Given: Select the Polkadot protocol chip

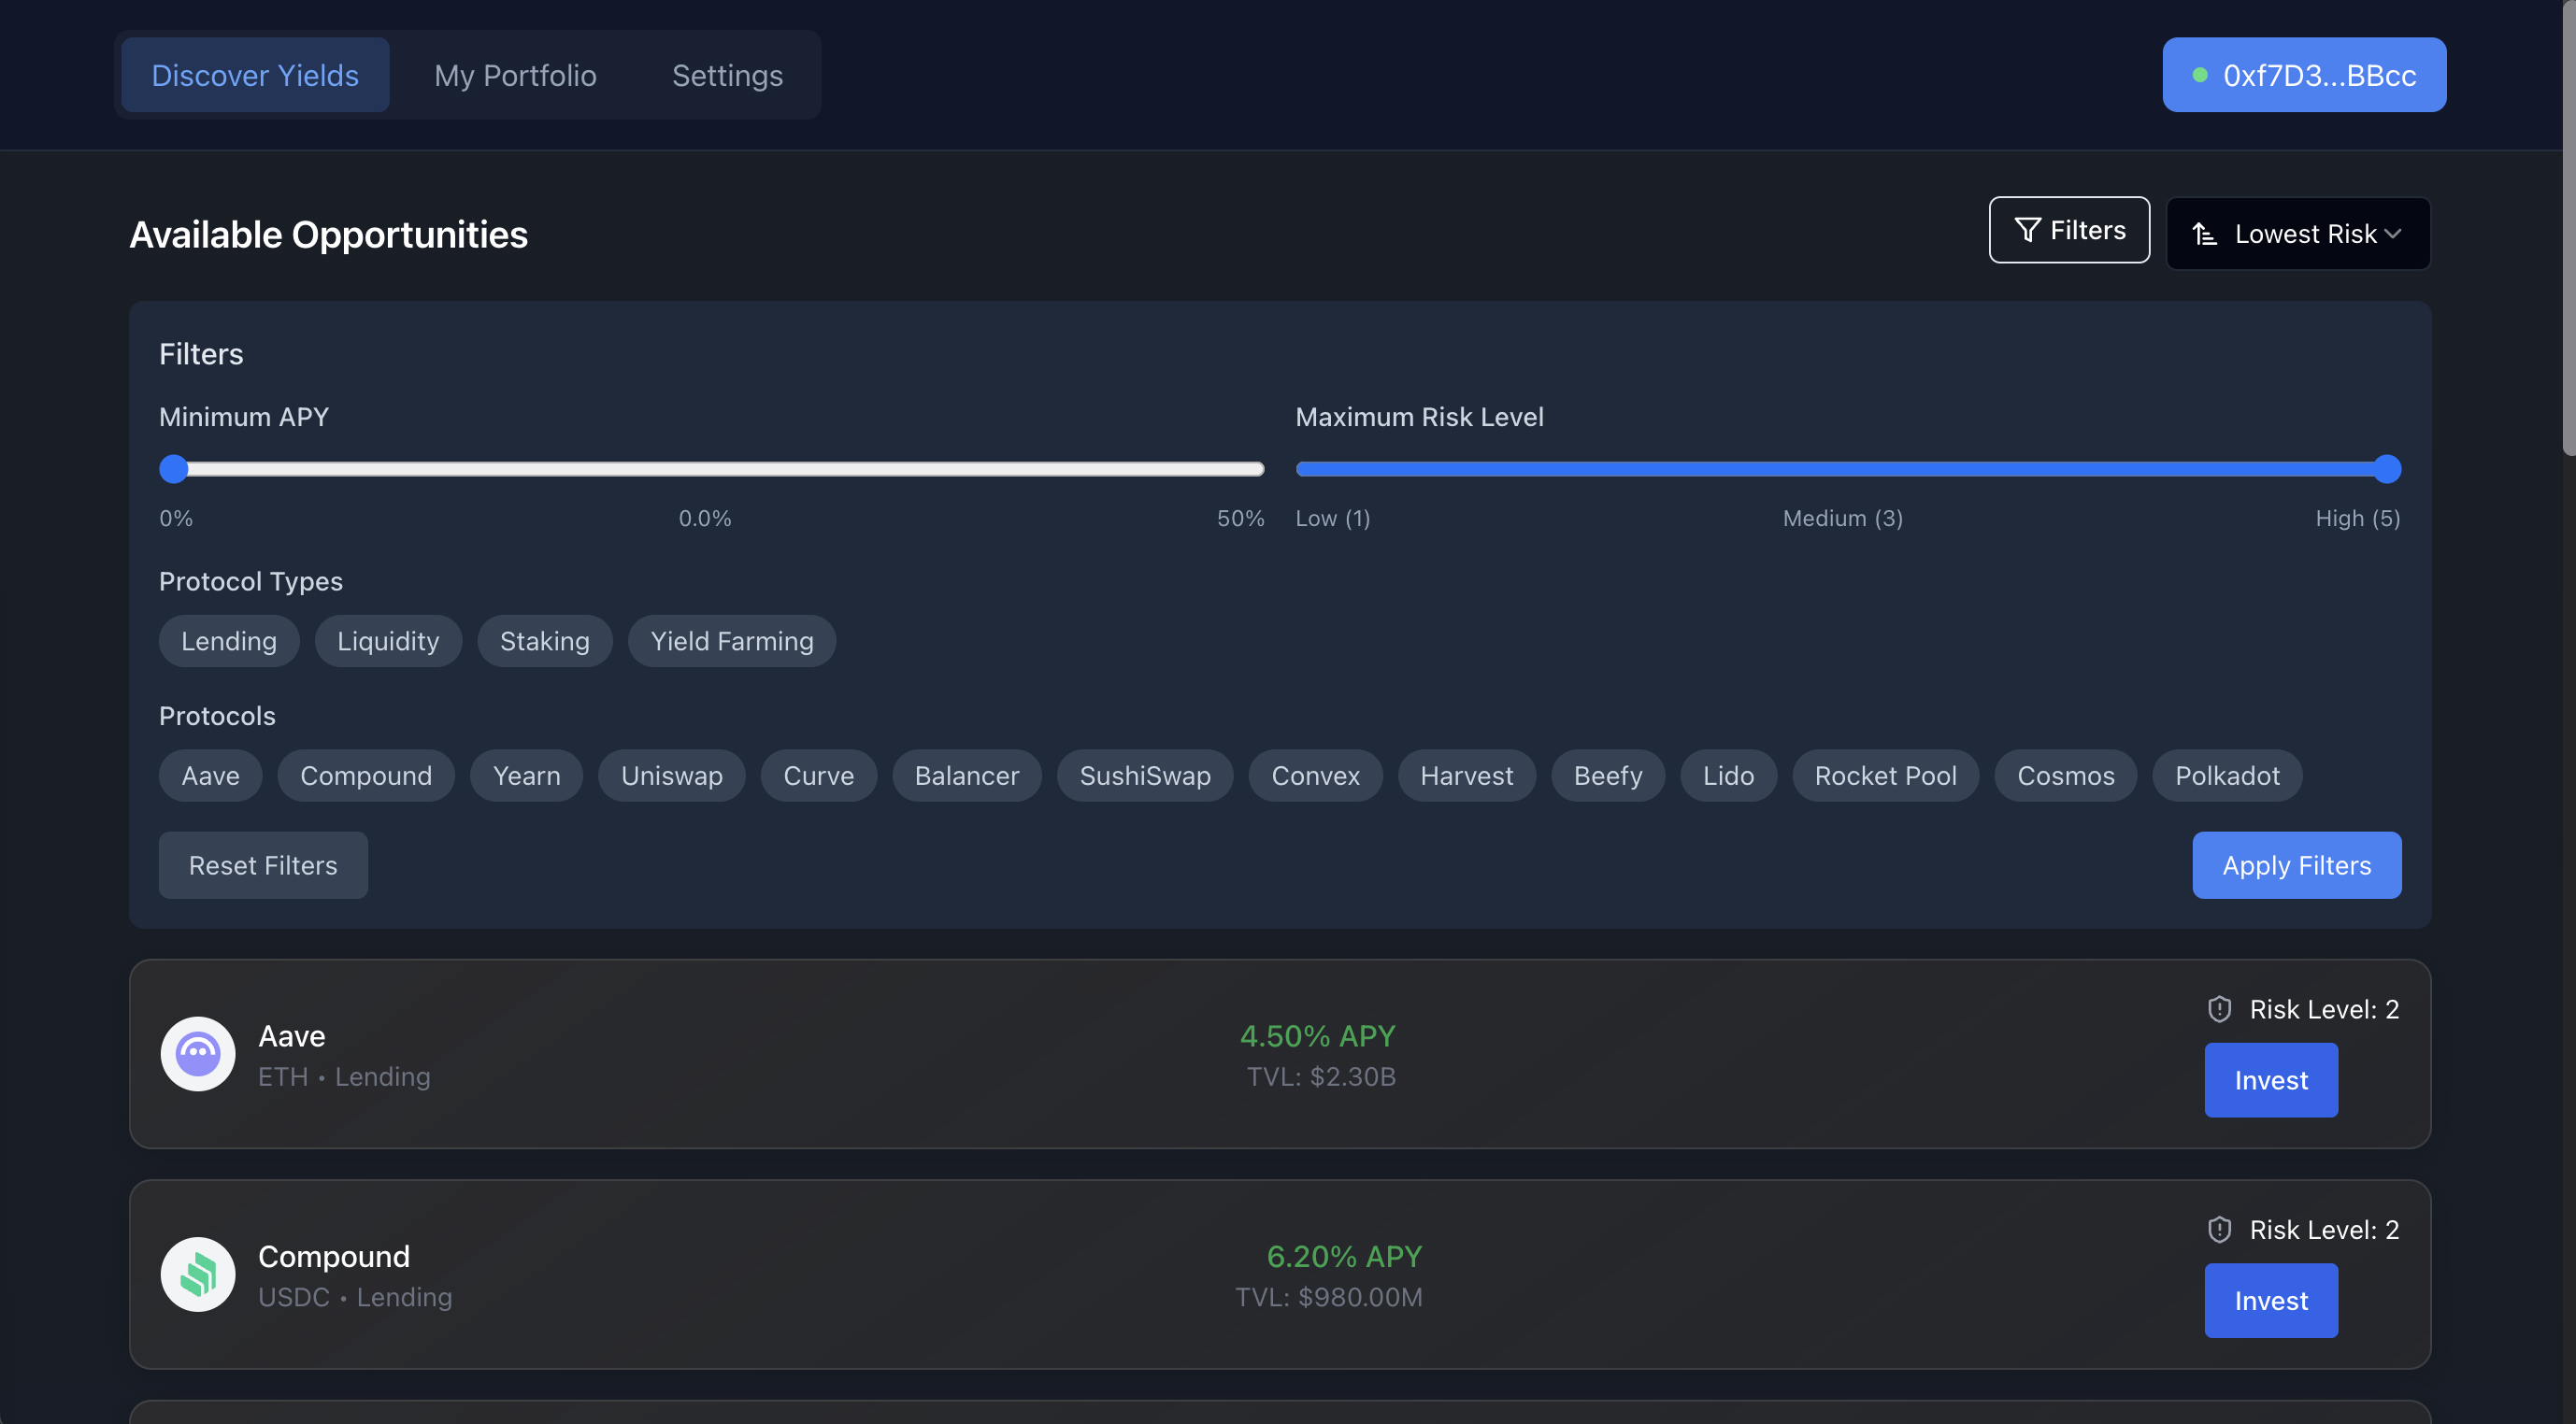Looking at the screenshot, I should tap(2228, 776).
